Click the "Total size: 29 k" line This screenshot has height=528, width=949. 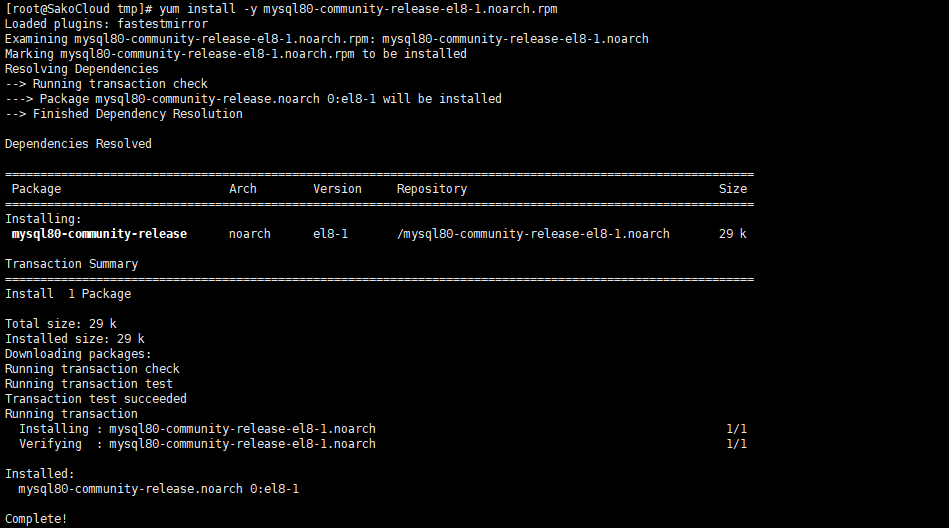pyautogui.click(x=61, y=324)
